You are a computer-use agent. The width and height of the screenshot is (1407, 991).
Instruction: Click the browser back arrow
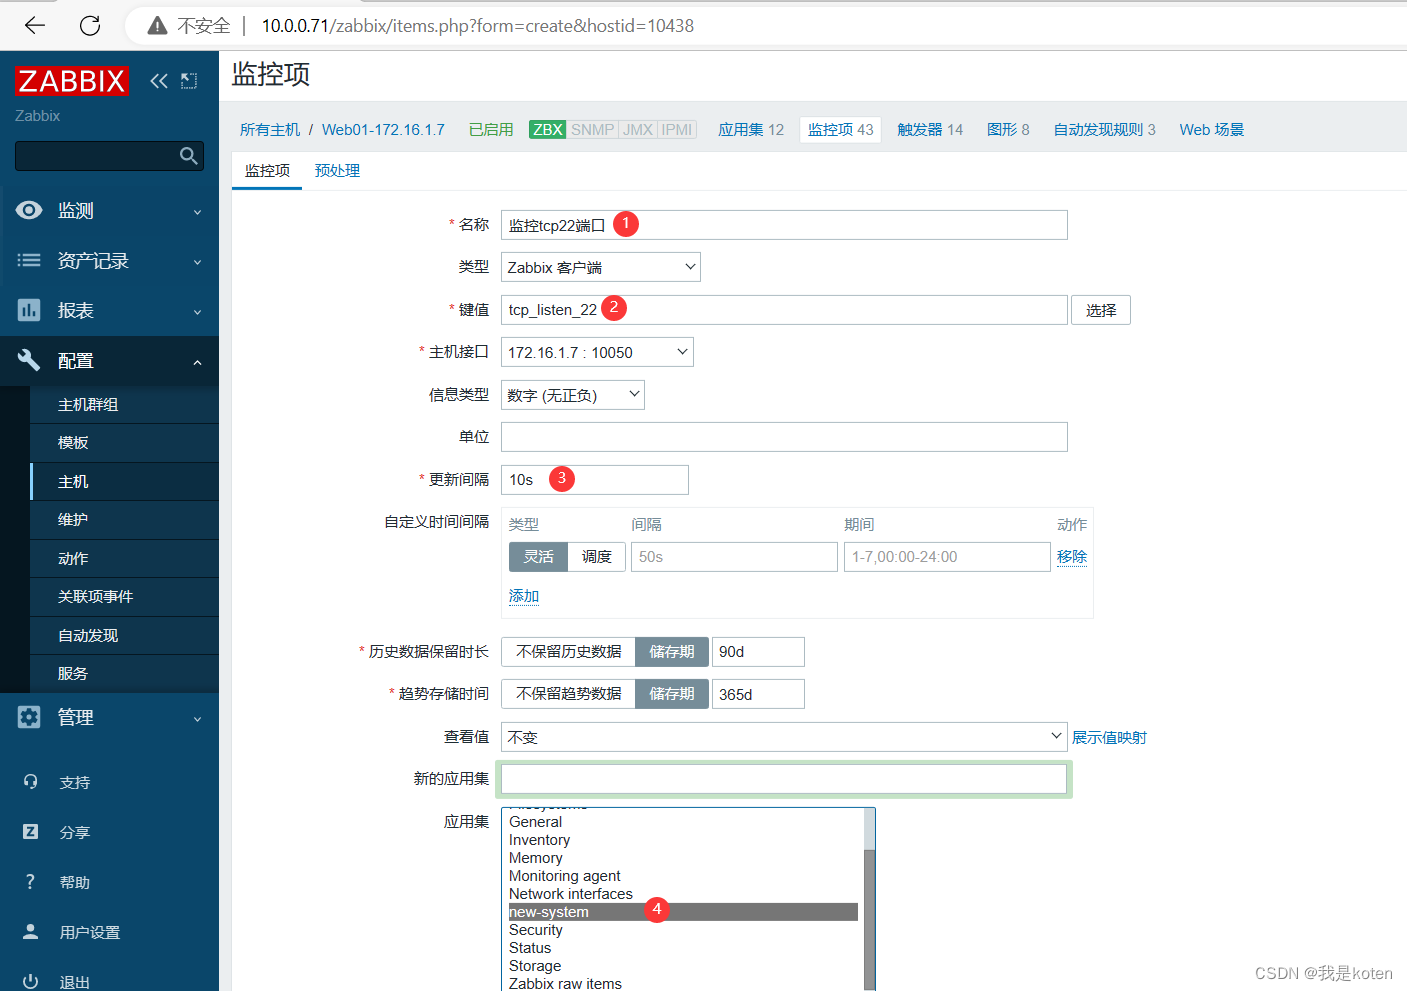35,26
